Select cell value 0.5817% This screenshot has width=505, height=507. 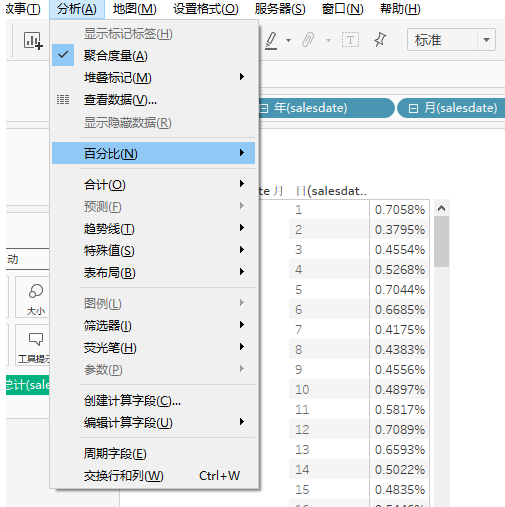[x=400, y=410]
